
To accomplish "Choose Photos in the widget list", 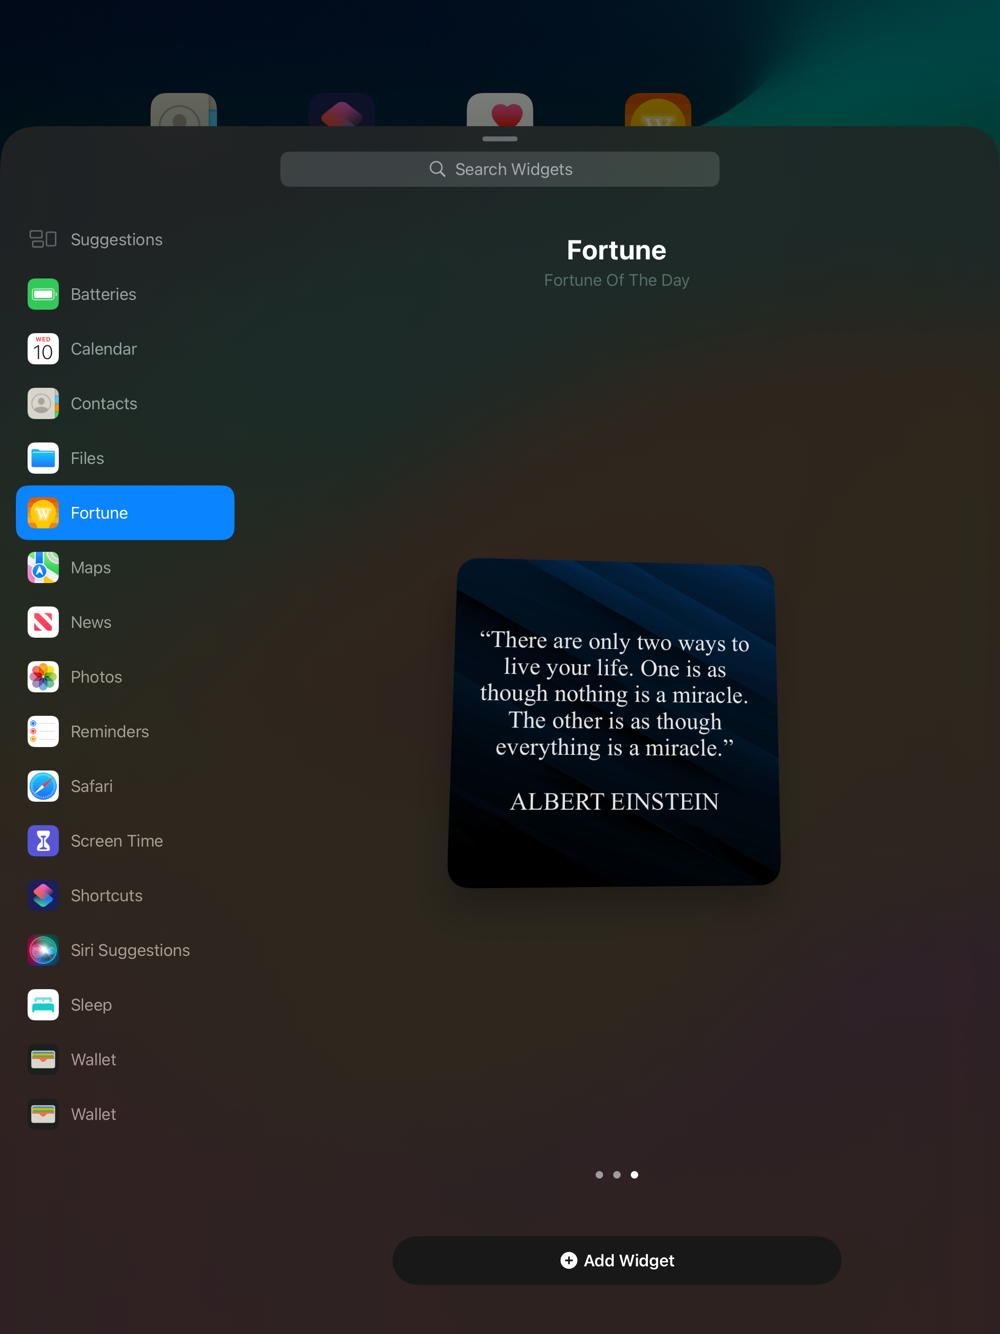I will pos(125,677).
